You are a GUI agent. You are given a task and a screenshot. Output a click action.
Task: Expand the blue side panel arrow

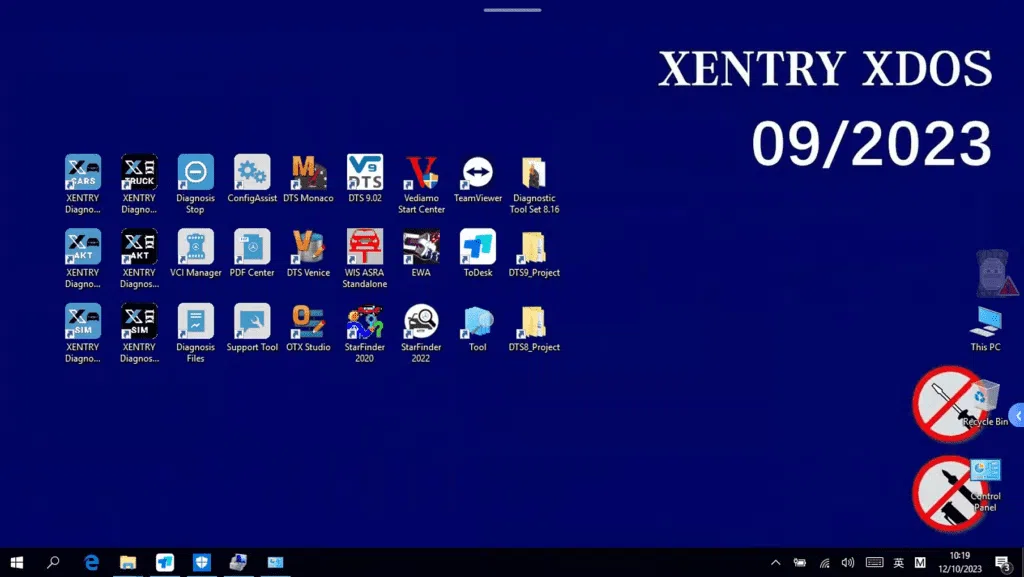1017,416
